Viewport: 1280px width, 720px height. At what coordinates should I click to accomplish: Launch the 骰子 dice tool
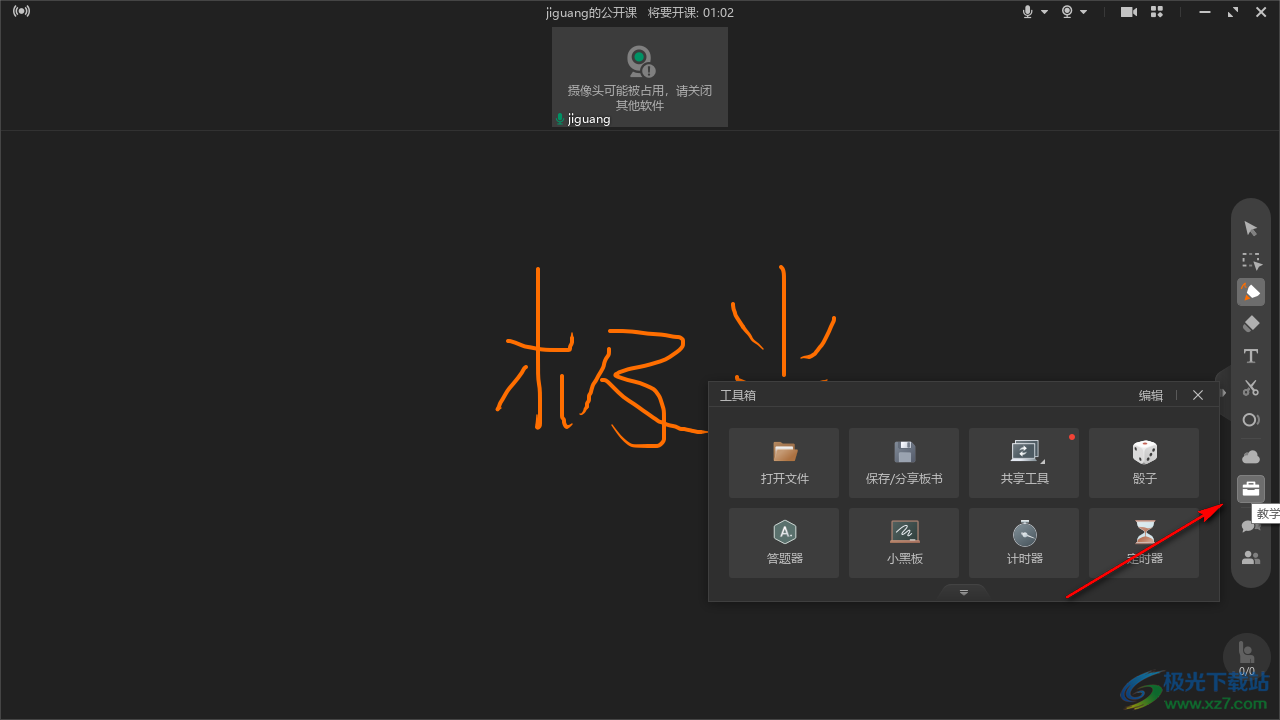[1144, 463]
